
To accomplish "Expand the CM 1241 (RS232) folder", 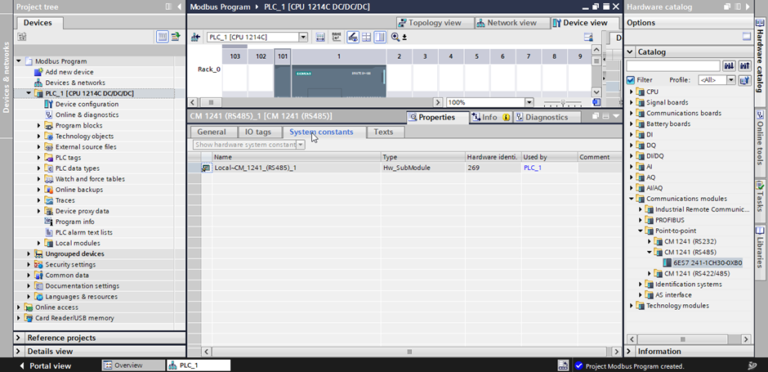I will pos(649,241).
